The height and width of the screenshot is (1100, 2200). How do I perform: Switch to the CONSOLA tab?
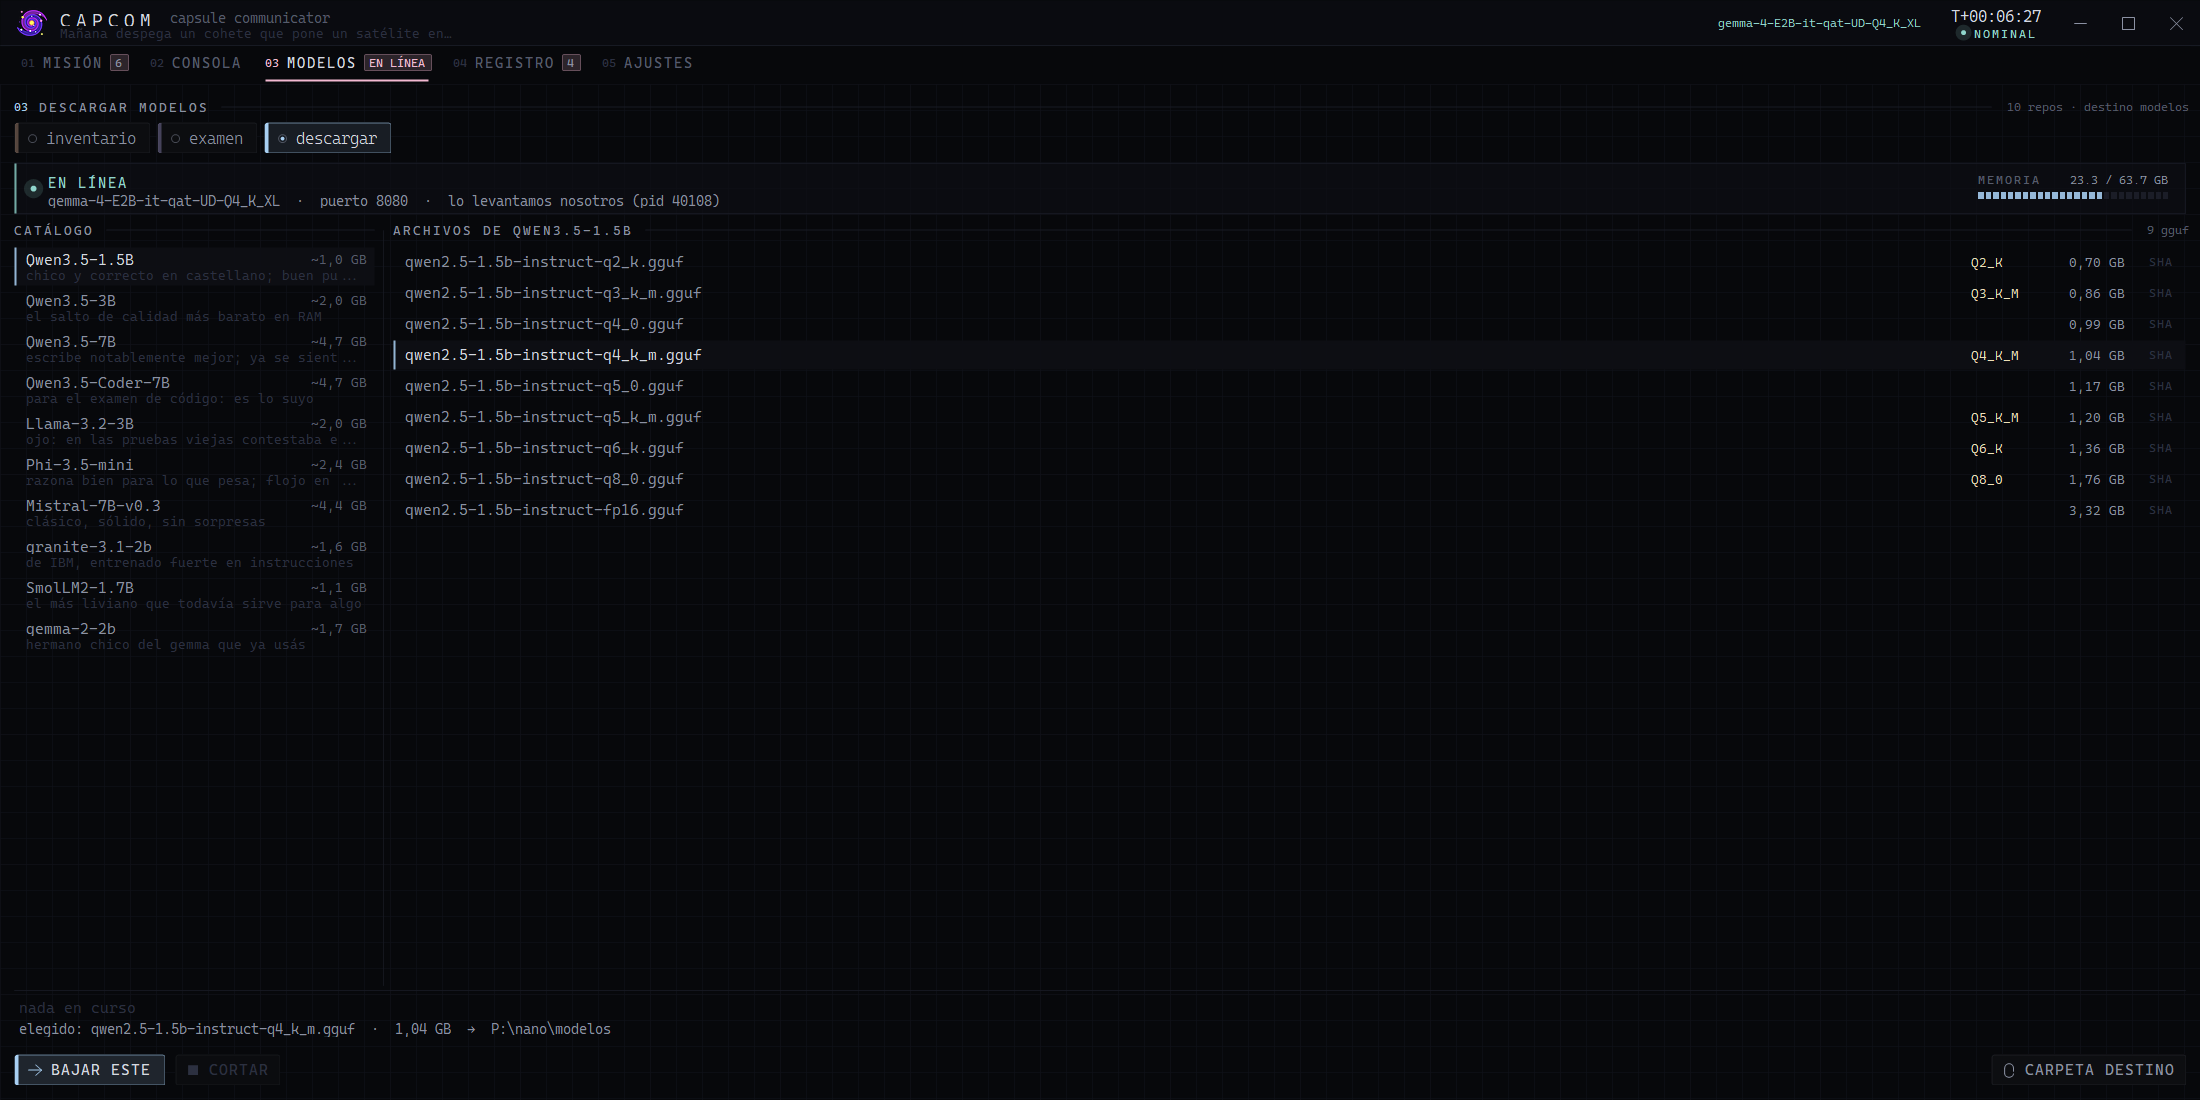tap(196, 63)
